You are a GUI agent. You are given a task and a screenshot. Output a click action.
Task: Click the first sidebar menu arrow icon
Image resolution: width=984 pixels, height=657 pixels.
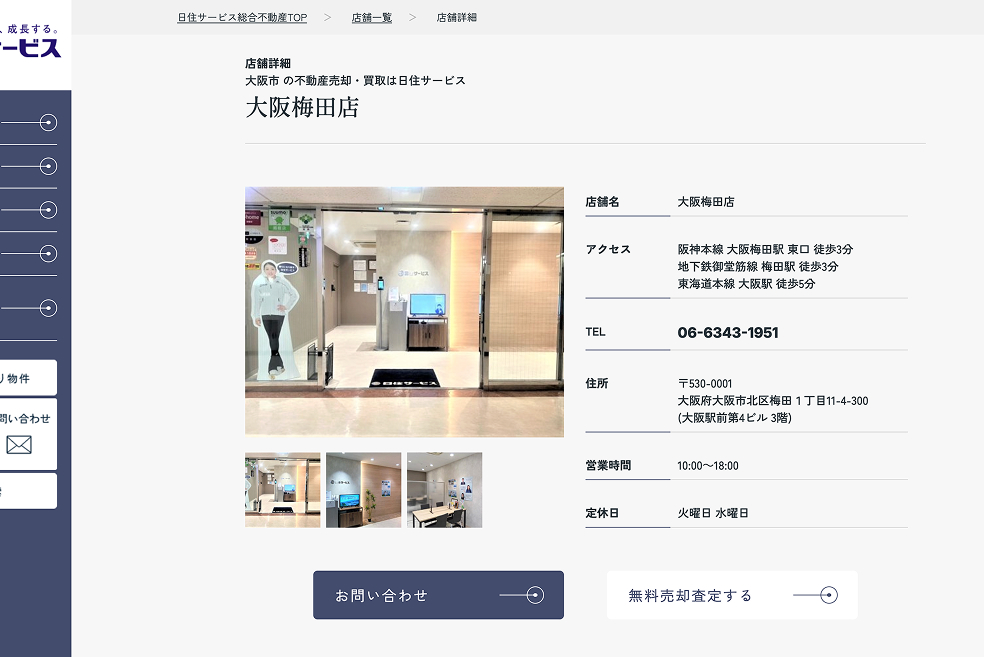click(x=48, y=123)
